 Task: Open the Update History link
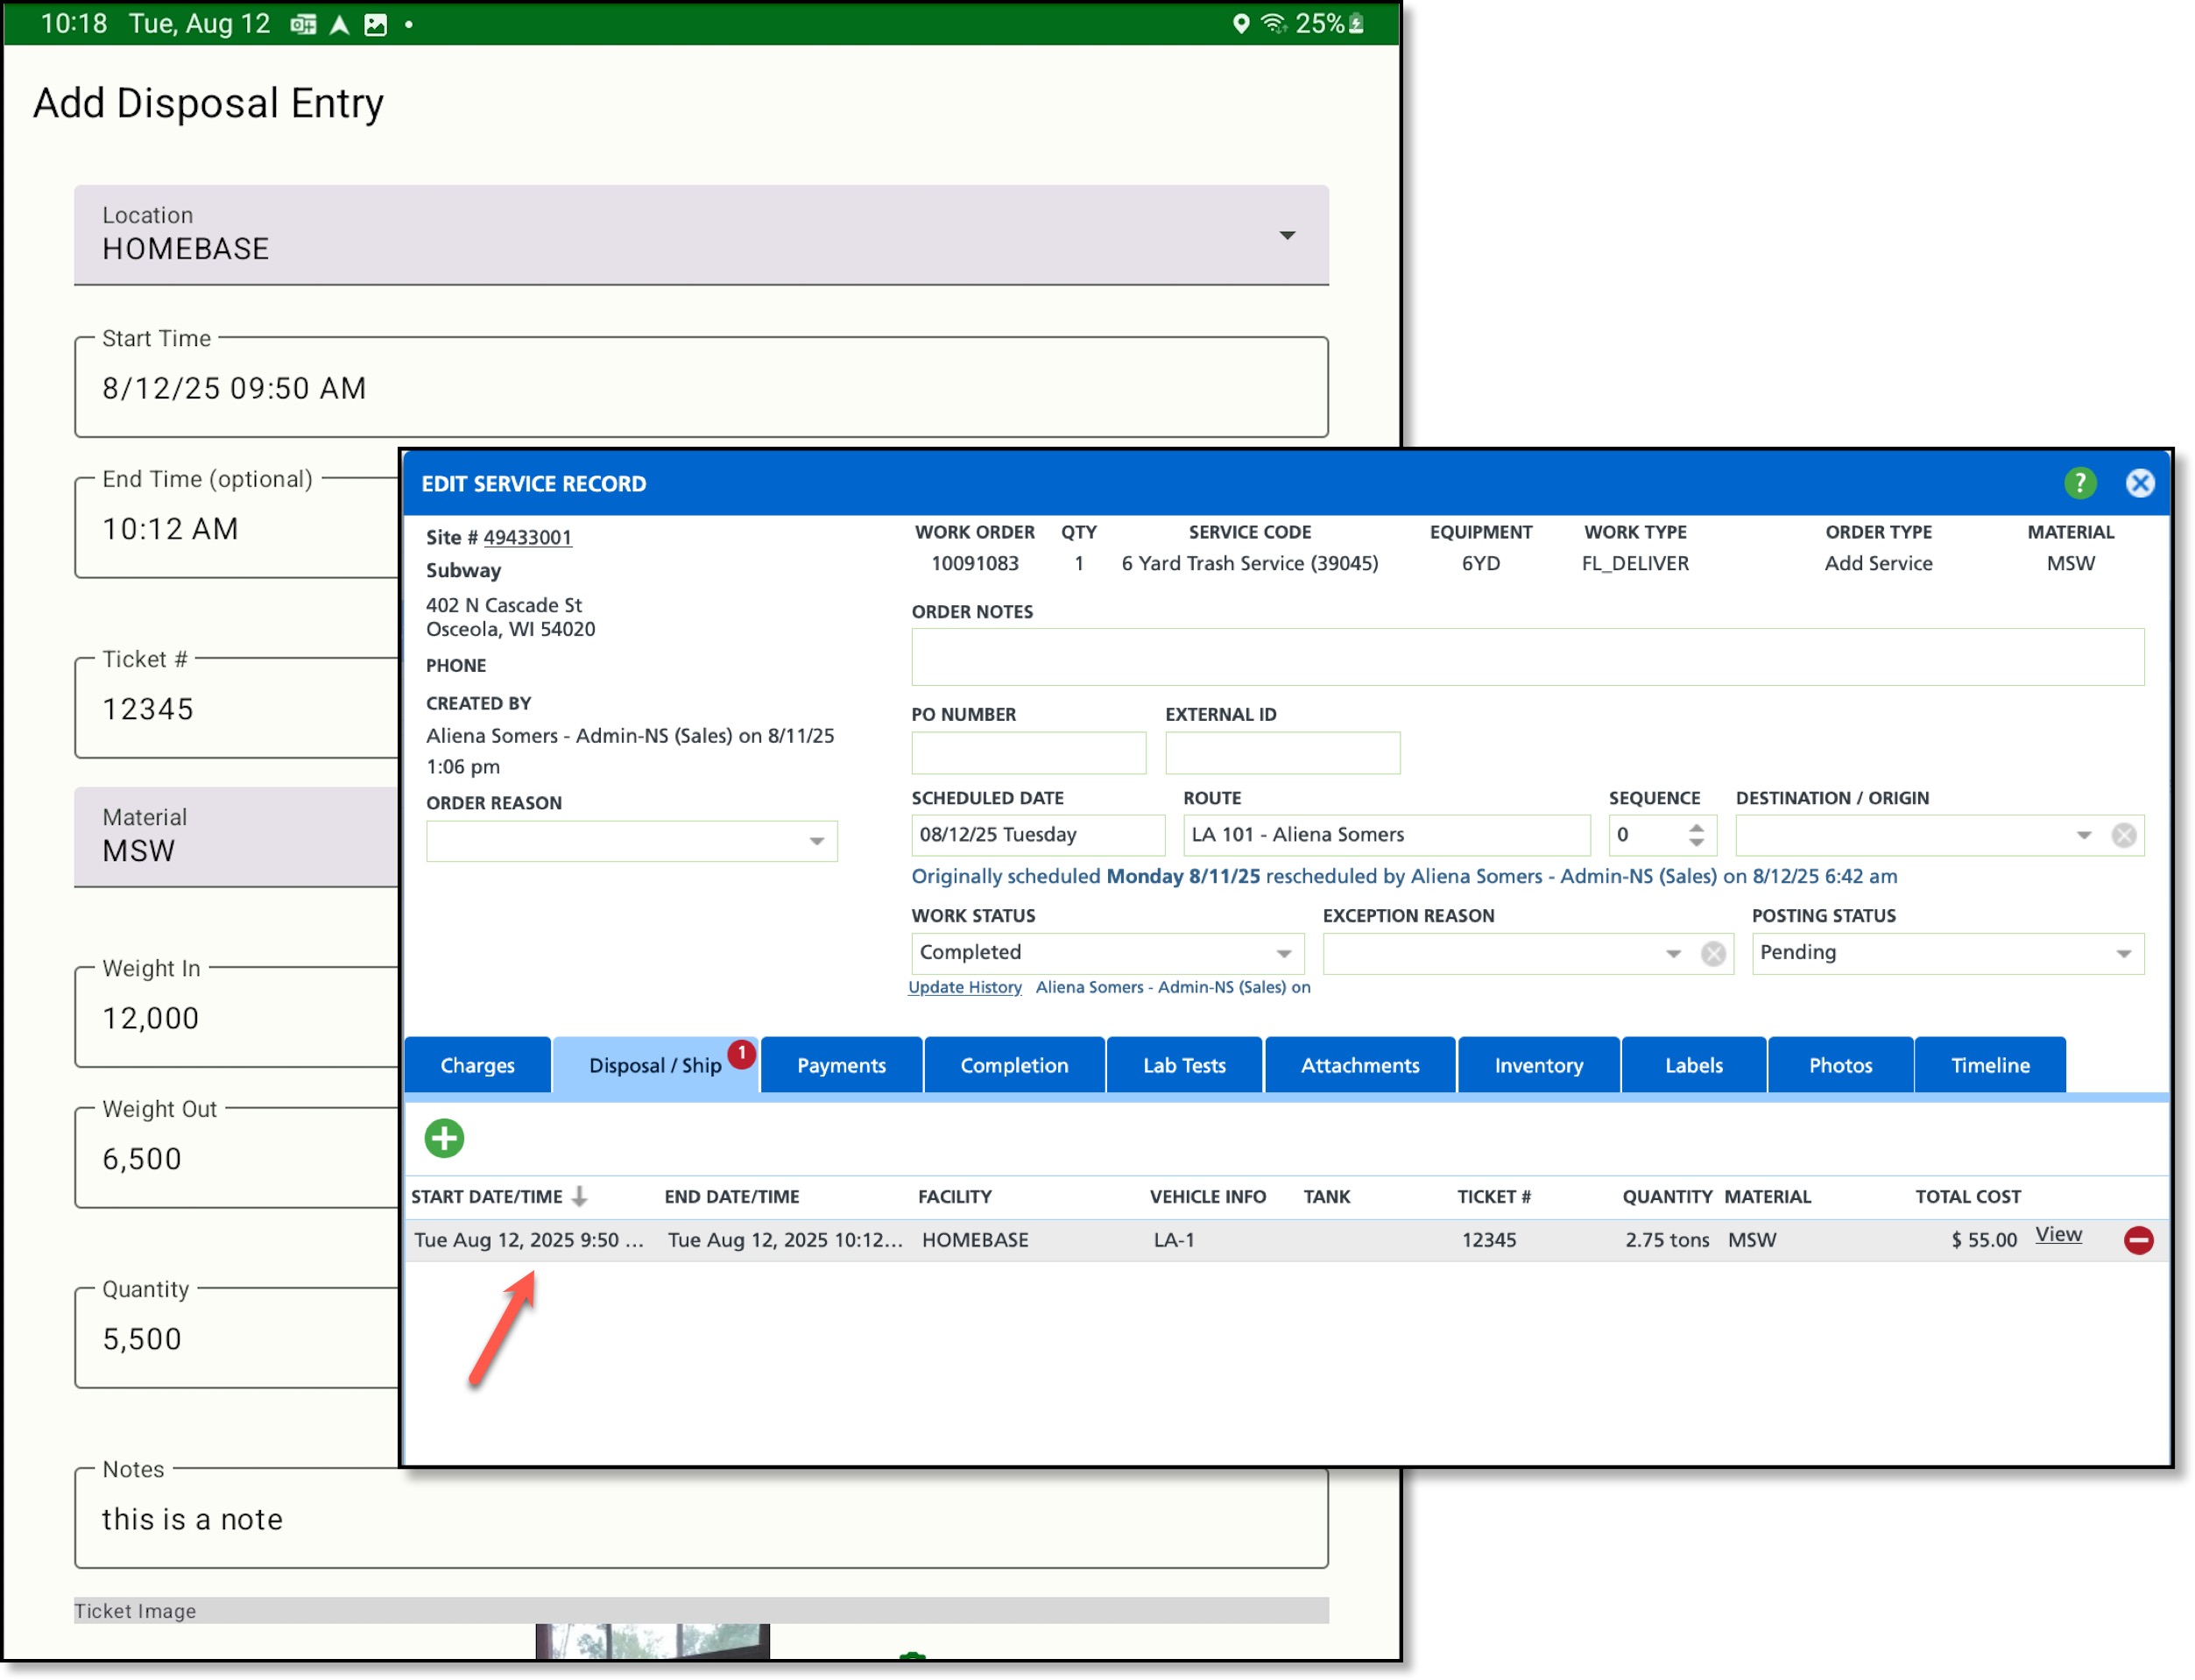coord(964,987)
